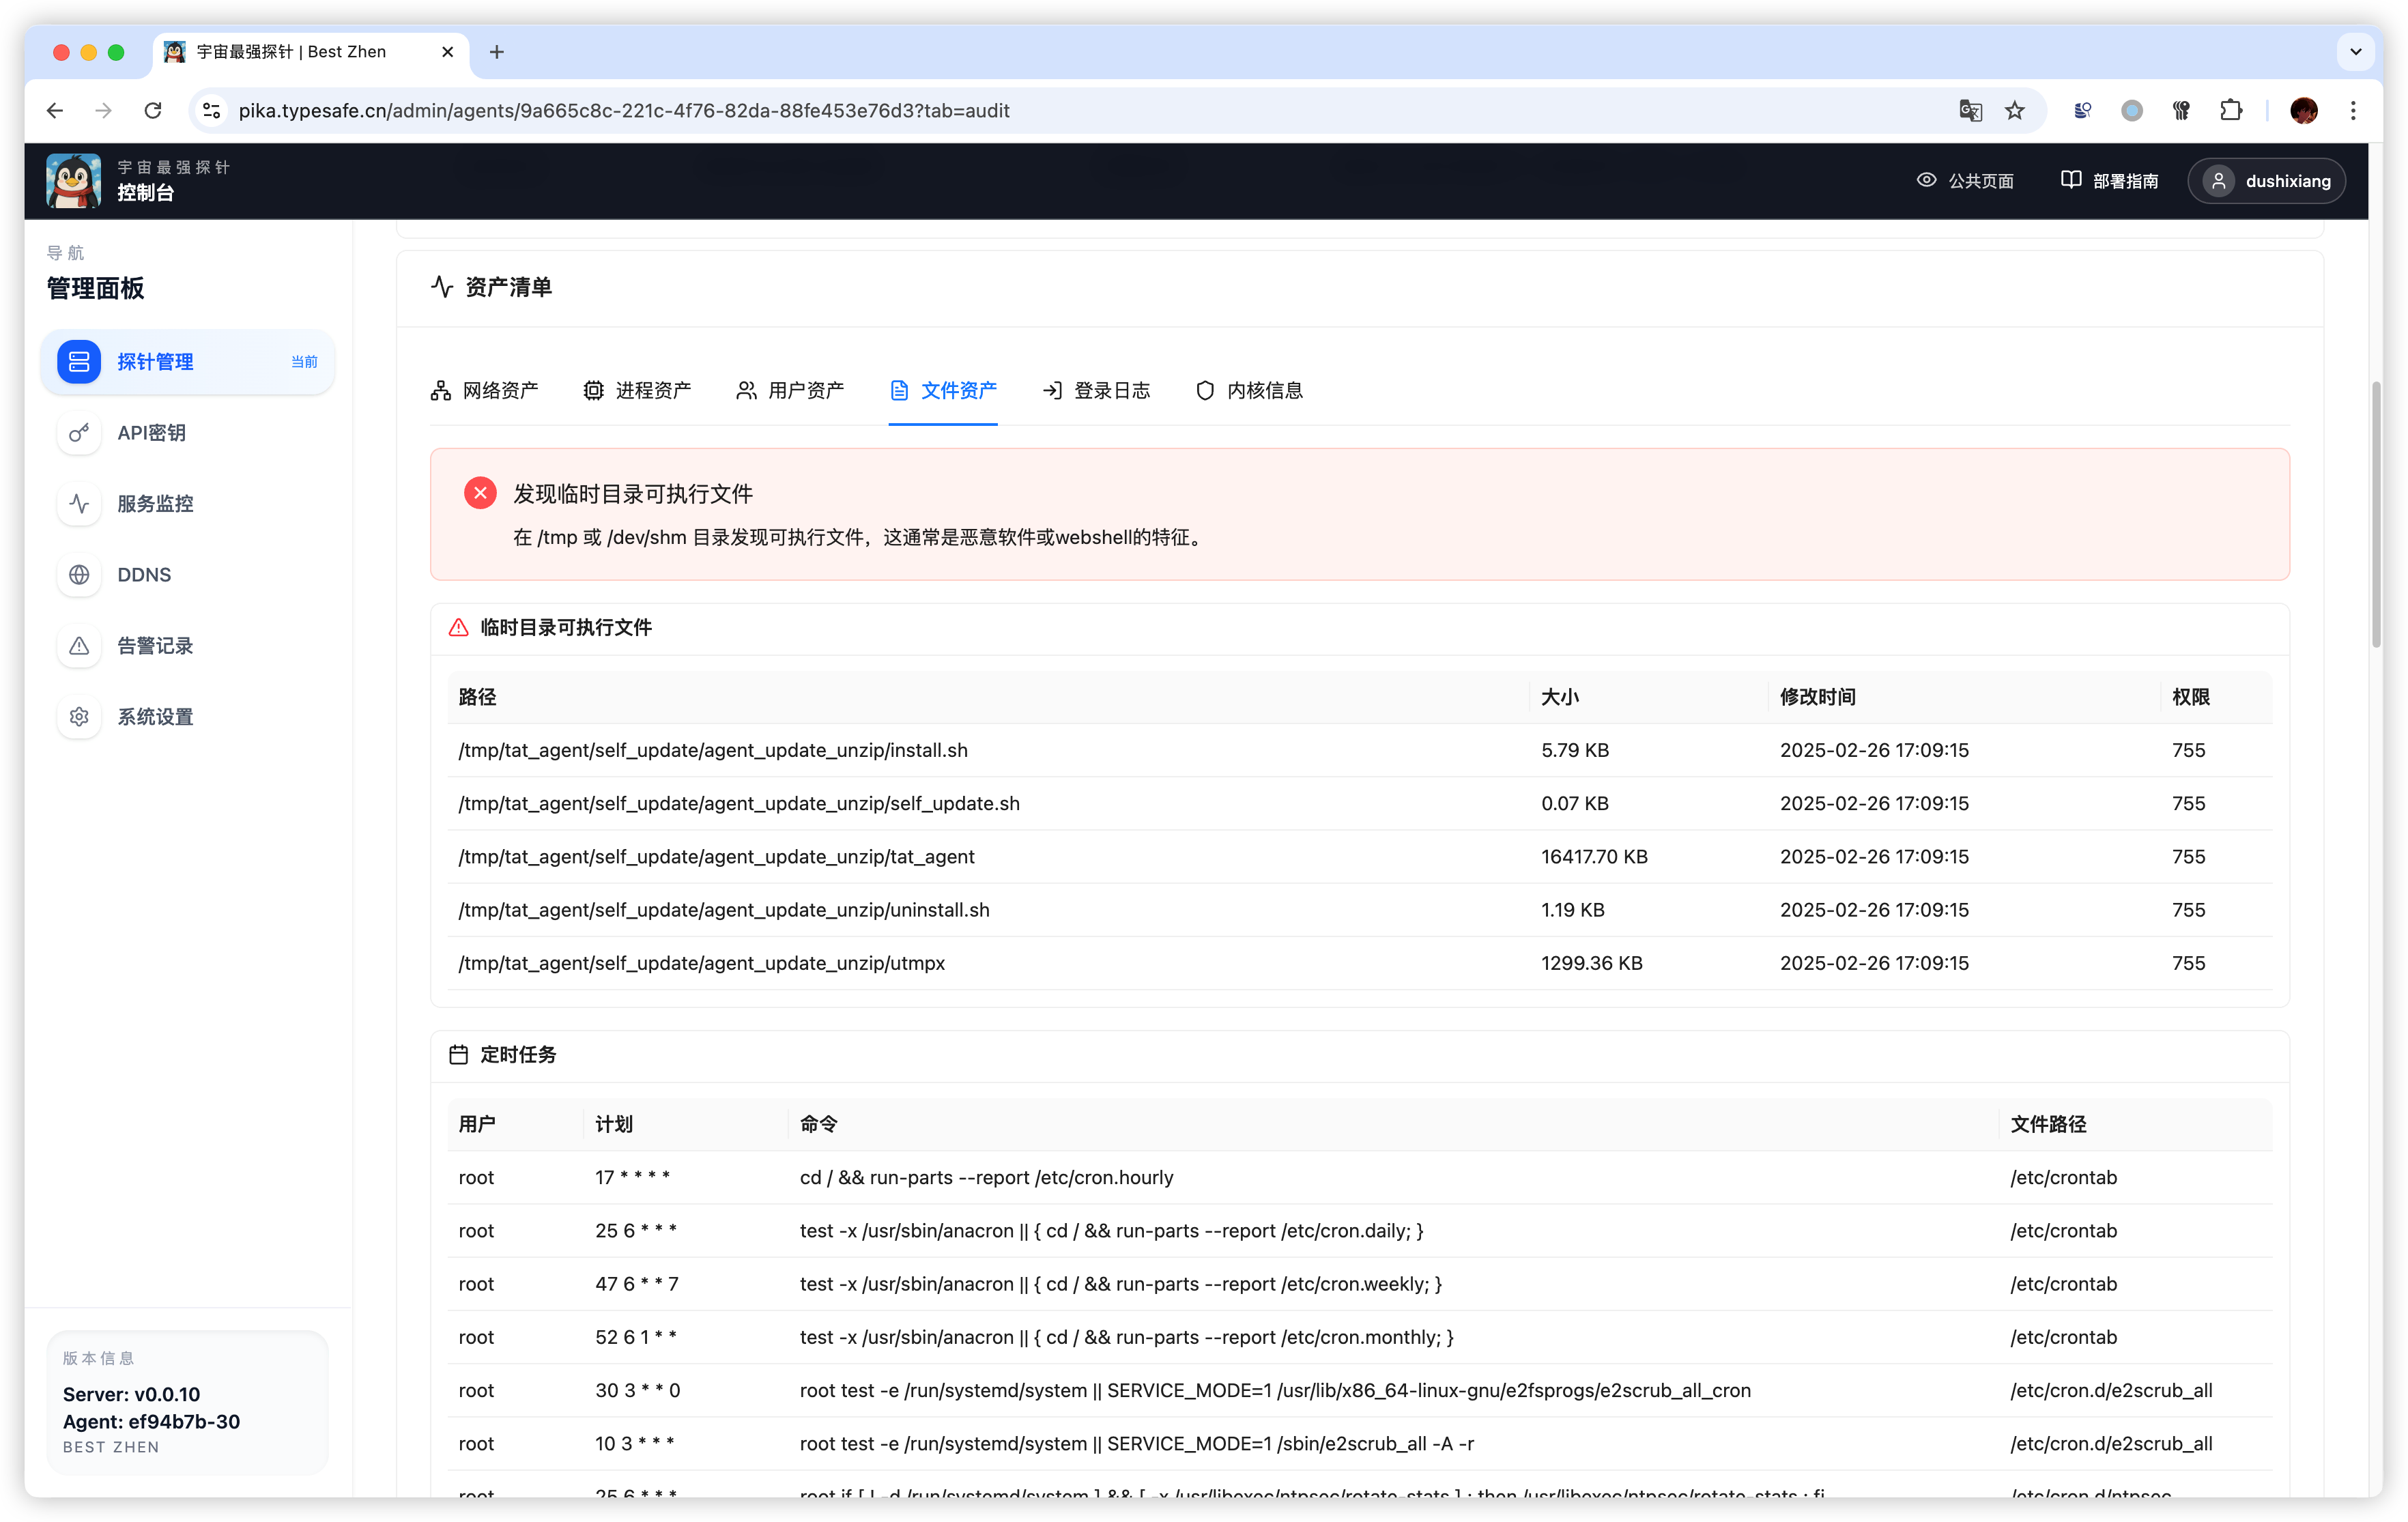
Task: Select the DDNS globe icon
Action: (x=79, y=575)
